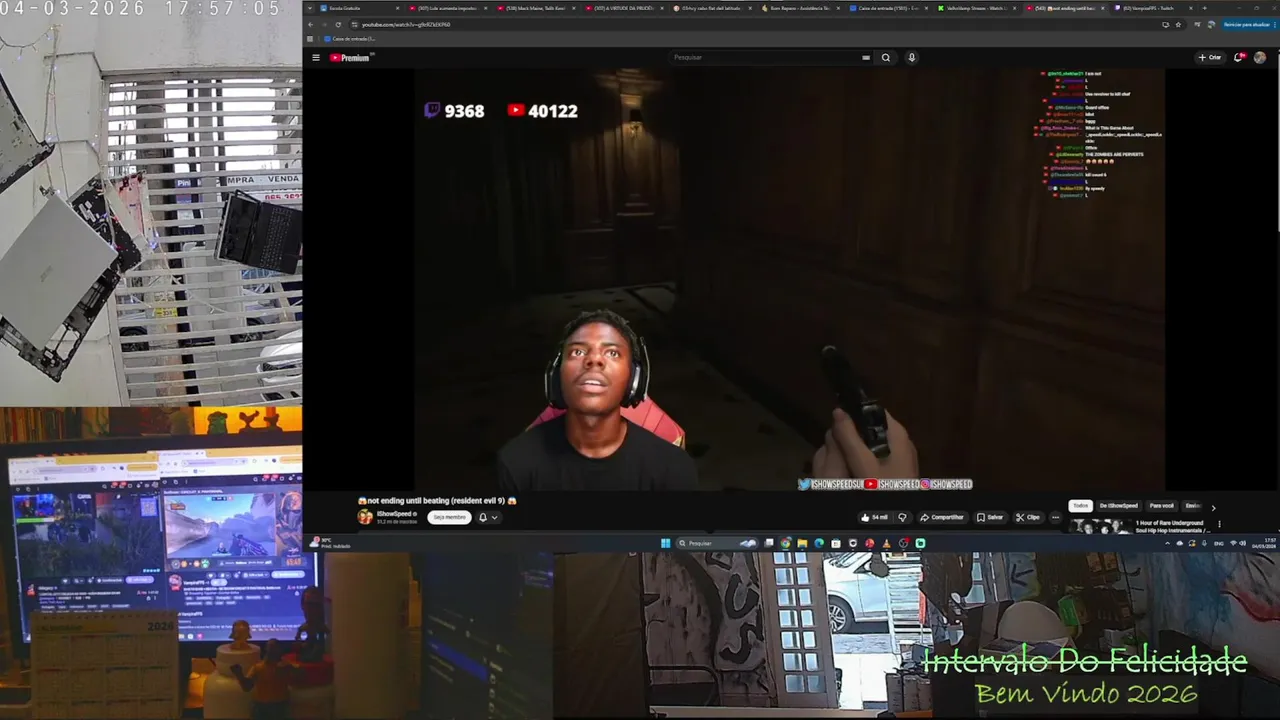Click the YouTube search magnifier button

885,57
